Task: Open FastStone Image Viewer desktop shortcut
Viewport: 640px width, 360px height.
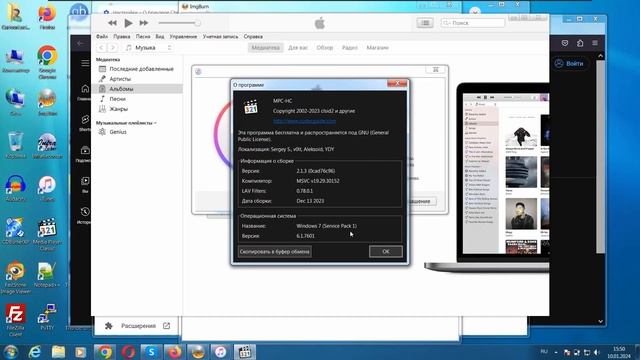Action: [16, 278]
